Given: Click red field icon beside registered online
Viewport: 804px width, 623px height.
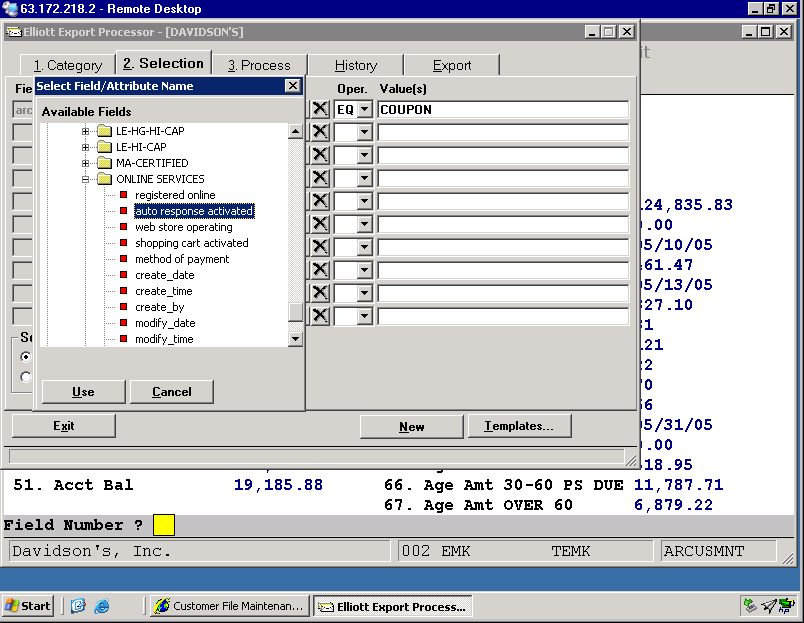Looking at the screenshot, I should tap(124, 195).
